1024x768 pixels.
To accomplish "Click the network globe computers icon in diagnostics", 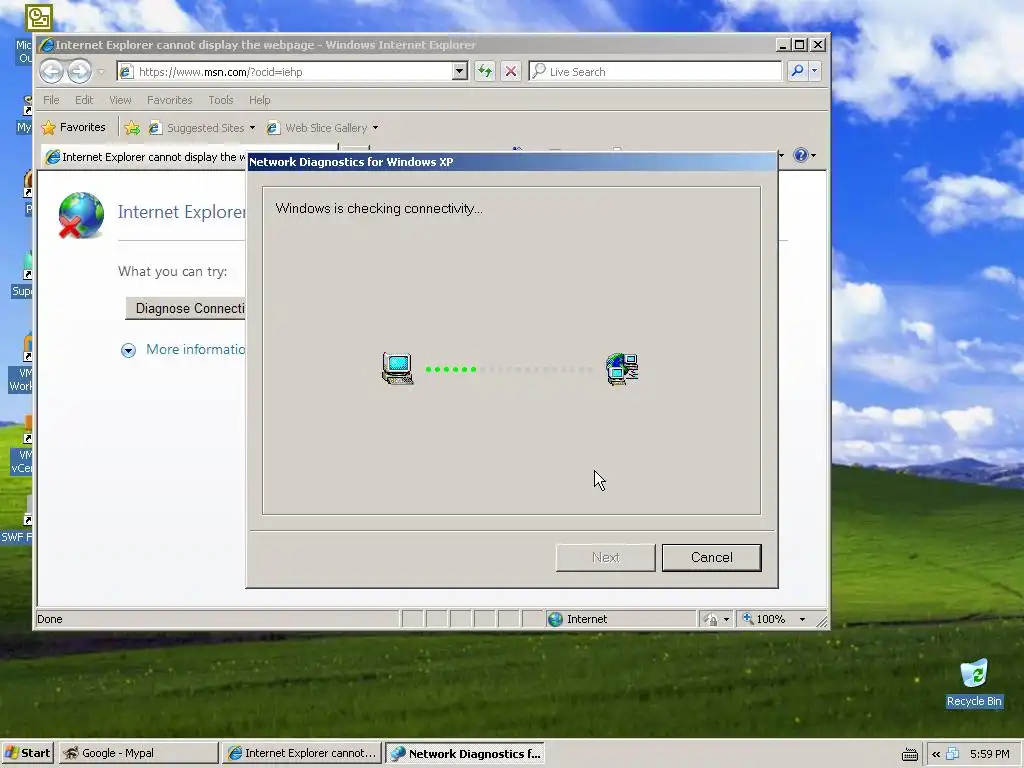I will pos(622,369).
